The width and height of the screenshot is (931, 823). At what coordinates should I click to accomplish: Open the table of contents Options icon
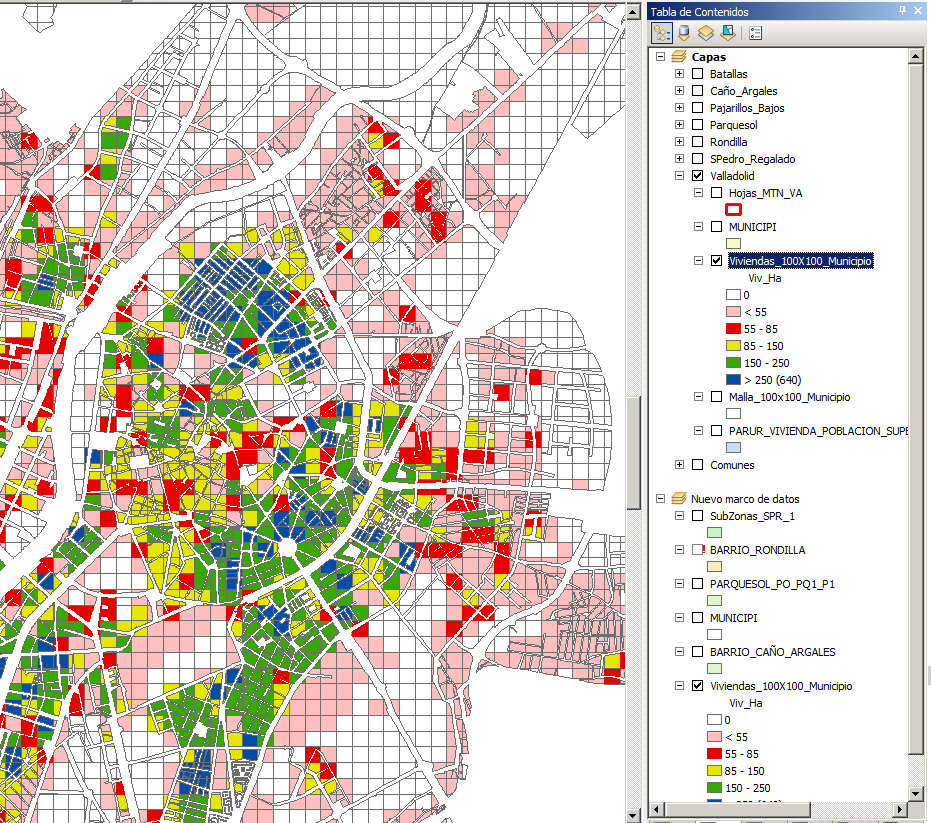point(755,32)
